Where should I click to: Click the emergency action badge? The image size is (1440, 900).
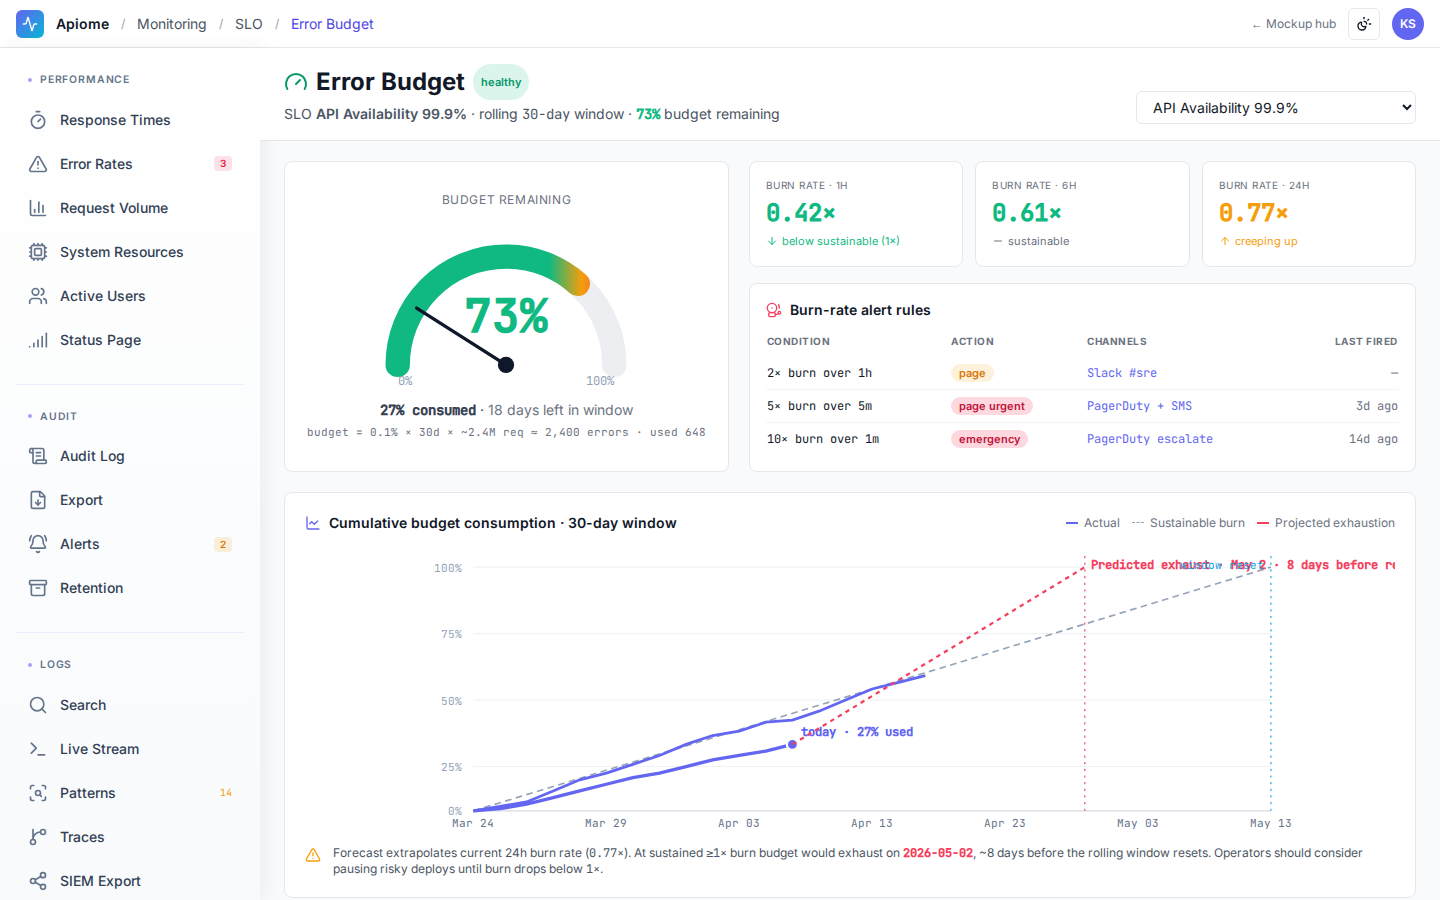(x=990, y=439)
